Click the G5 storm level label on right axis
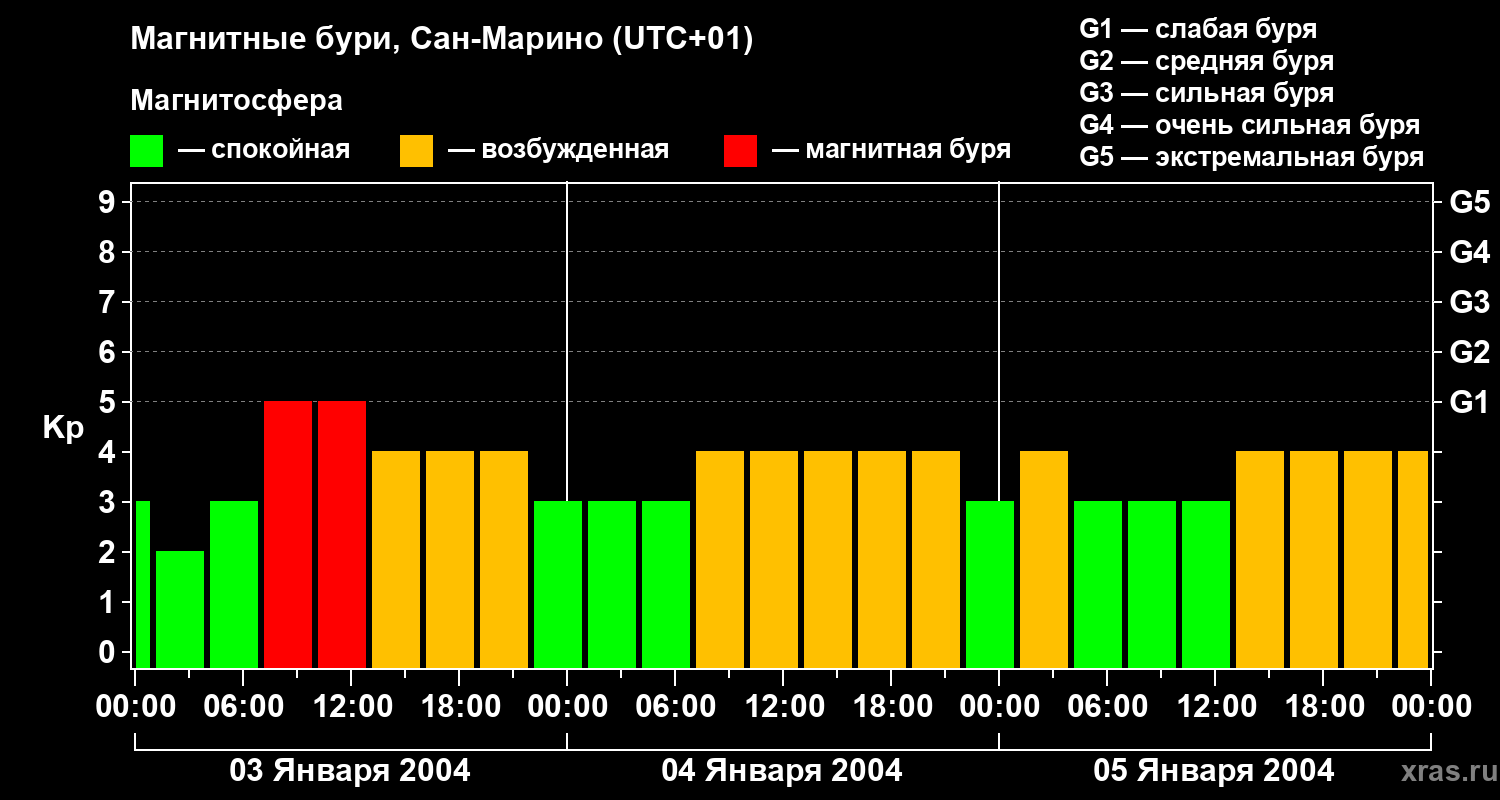Image resolution: width=1500 pixels, height=800 pixels. point(1469,202)
